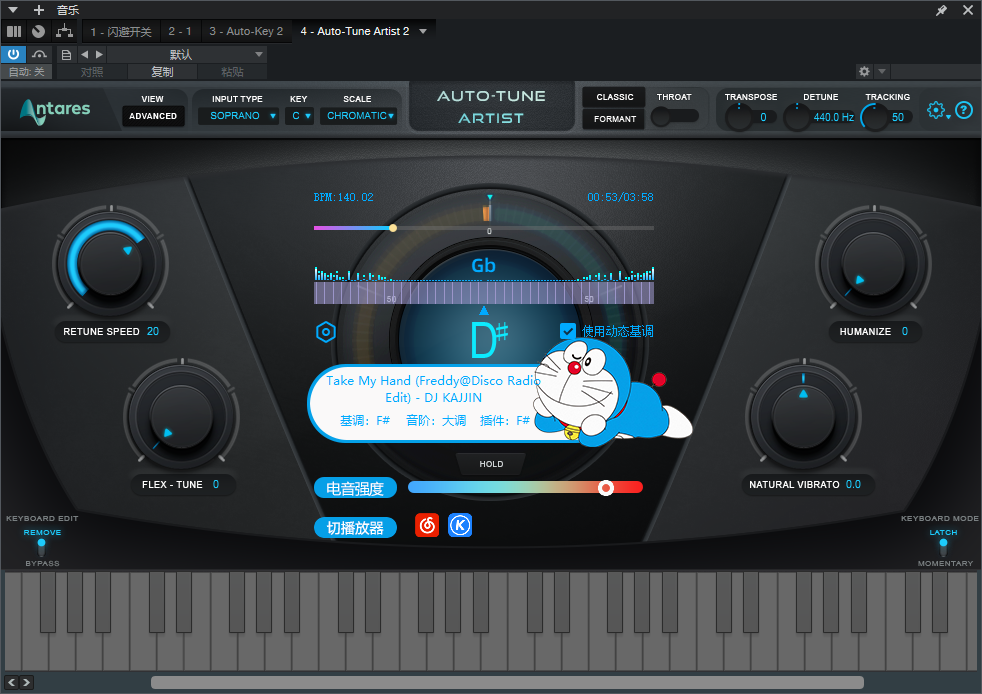Screen dimensions: 982x694
Task: Open the Input Type SOPRANO dropdown
Action: point(238,116)
